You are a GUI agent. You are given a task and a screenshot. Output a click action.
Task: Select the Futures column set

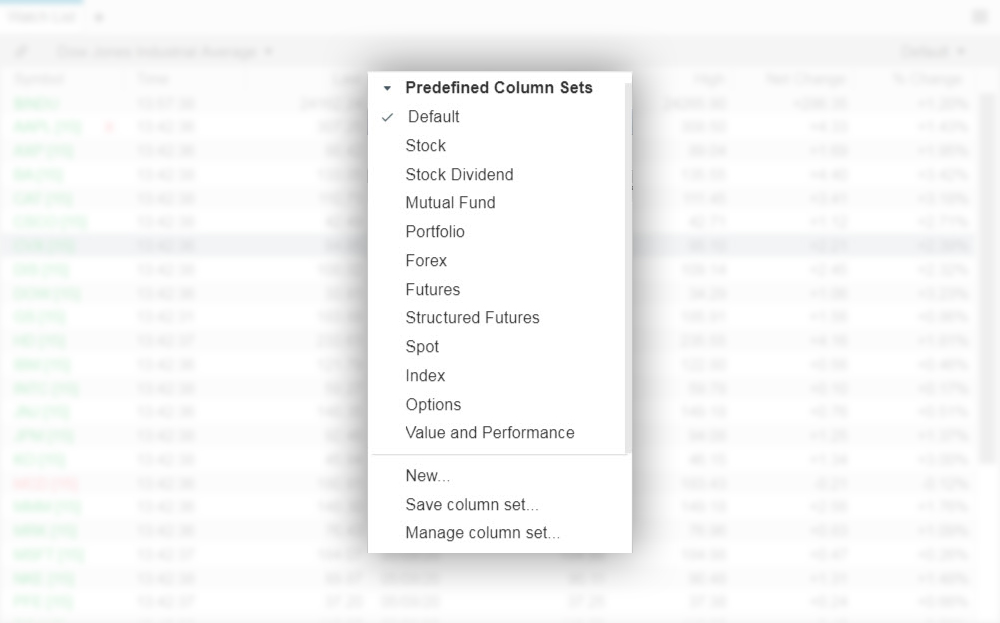click(432, 289)
